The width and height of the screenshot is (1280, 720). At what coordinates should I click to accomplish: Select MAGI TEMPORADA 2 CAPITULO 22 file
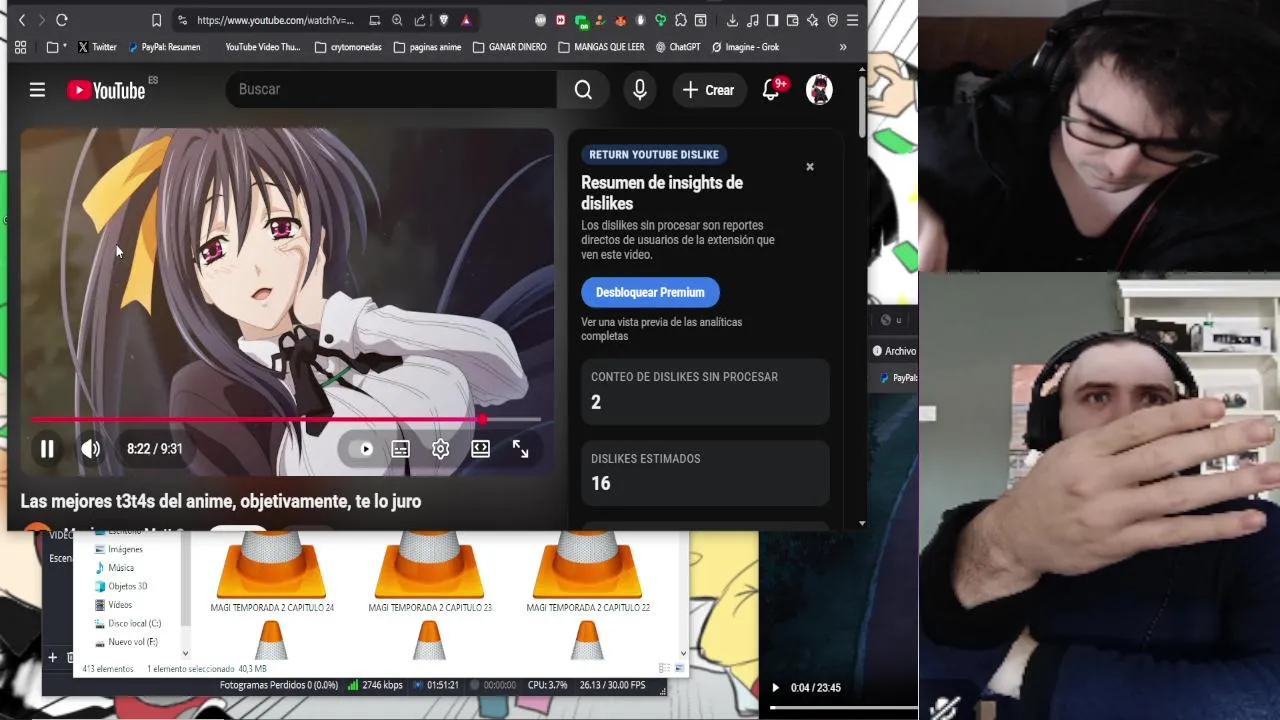pyautogui.click(x=588, y=572)
